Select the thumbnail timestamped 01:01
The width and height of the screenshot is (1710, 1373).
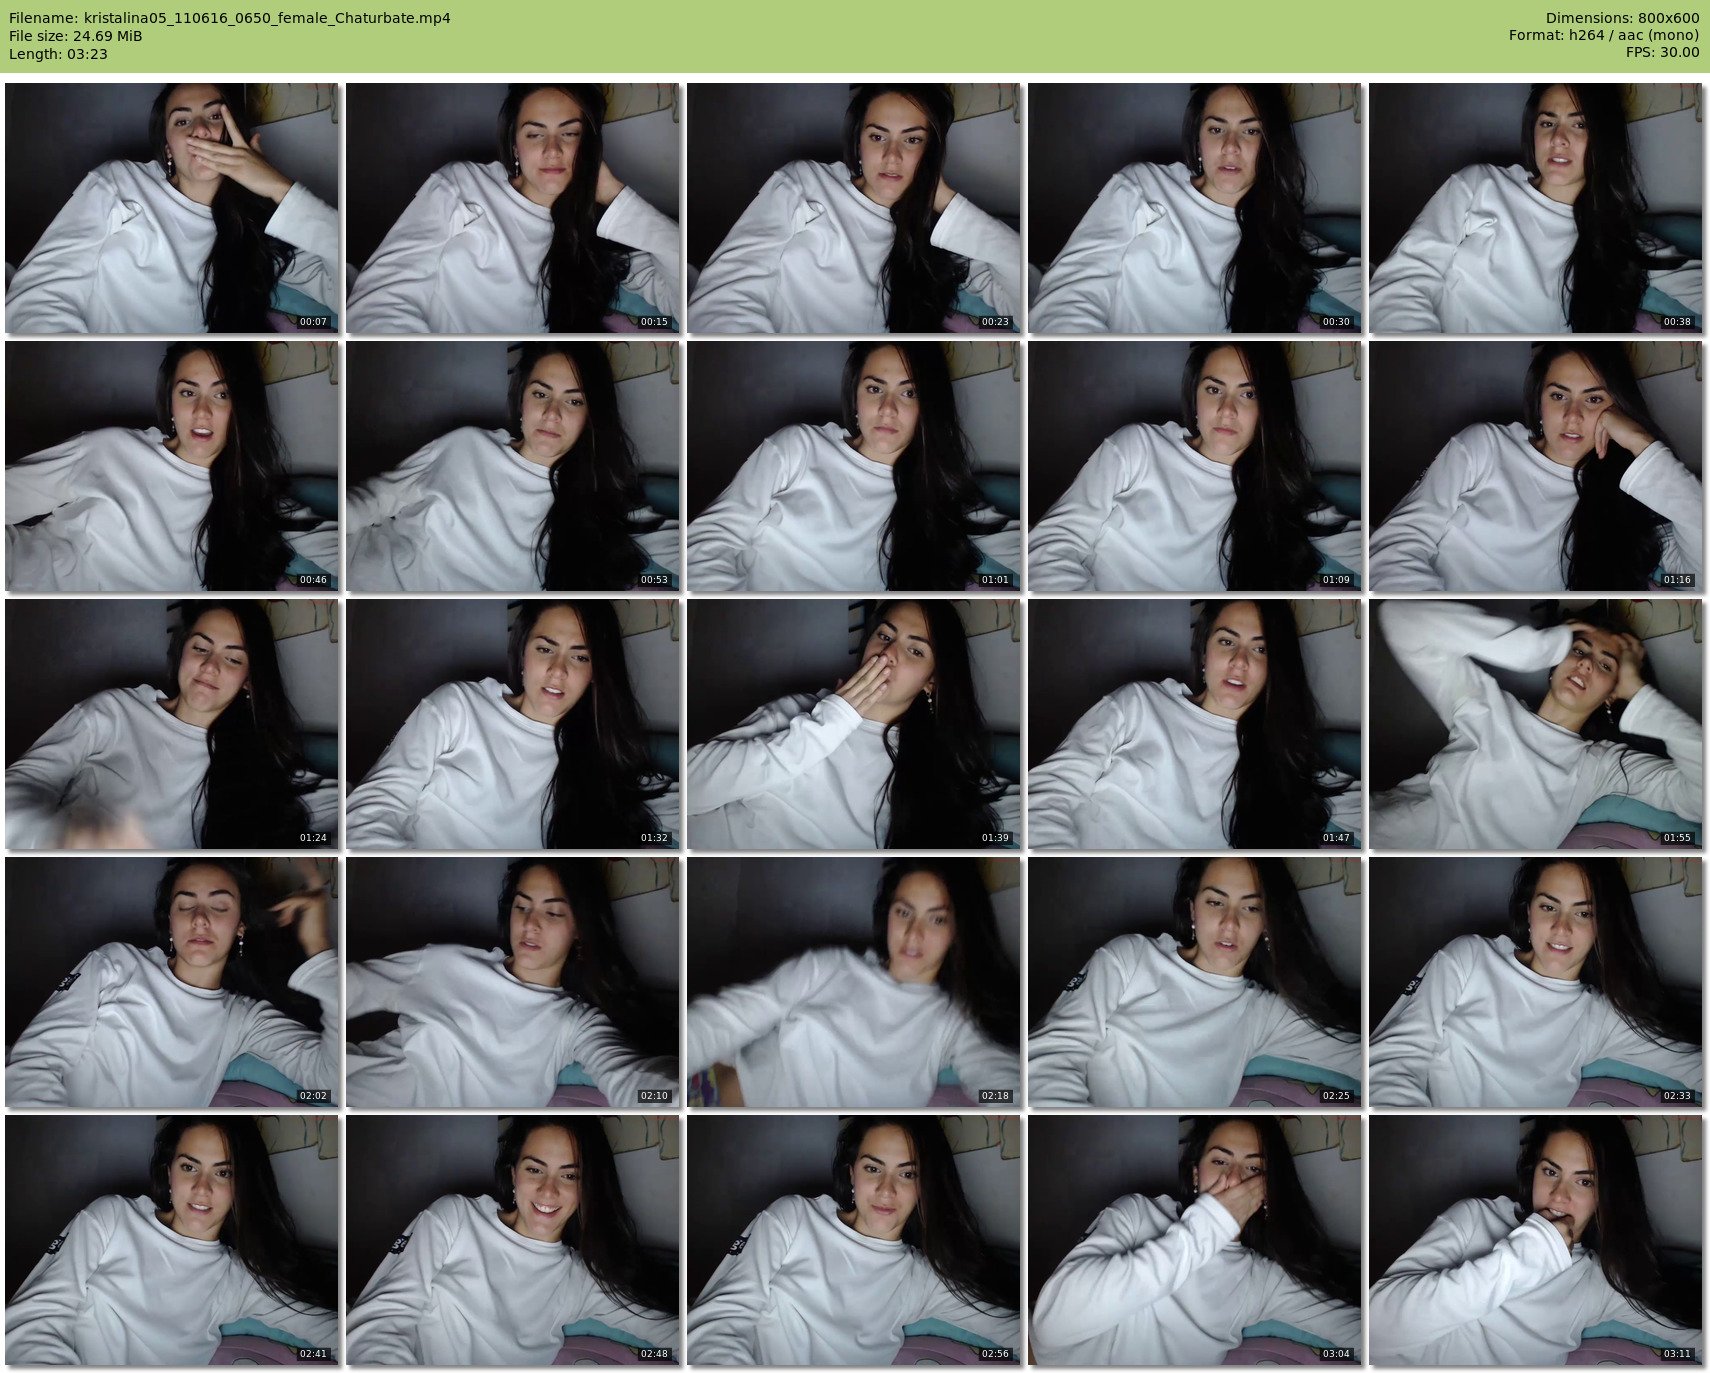tap(854, 466)
